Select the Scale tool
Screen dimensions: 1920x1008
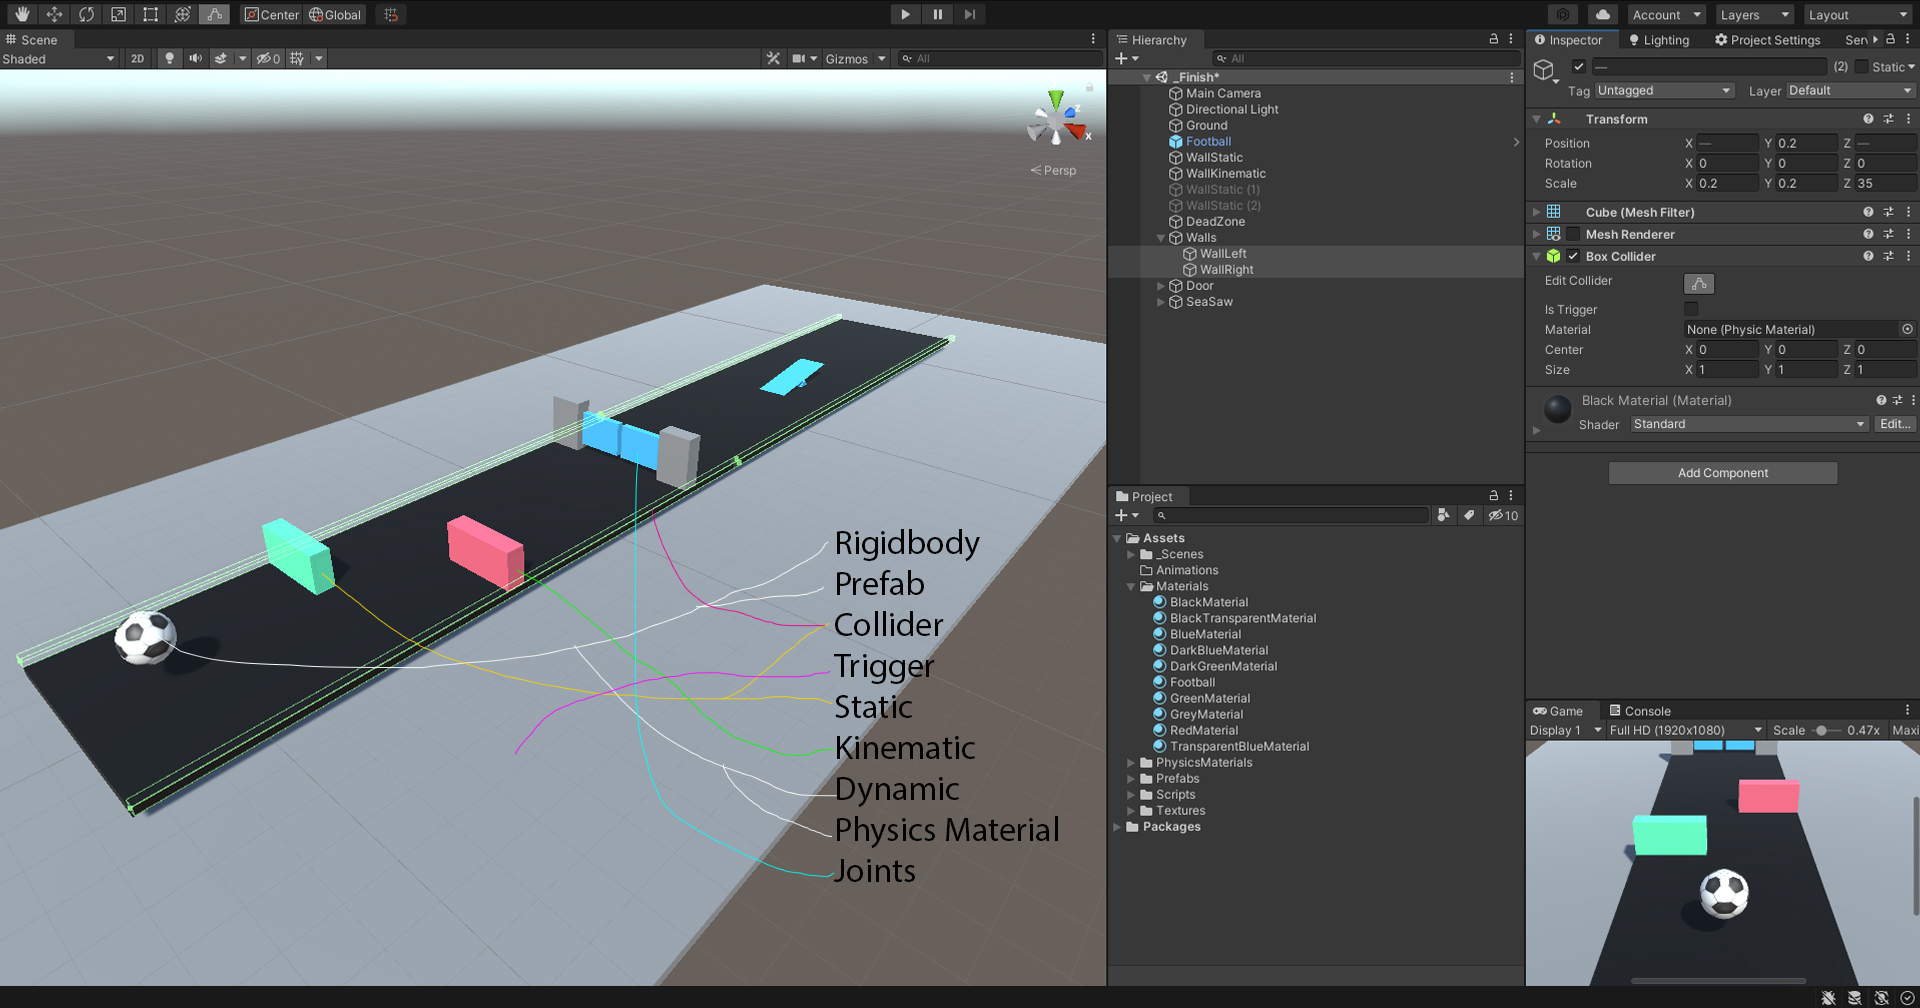pyautogui.click(x=118, y=14)
